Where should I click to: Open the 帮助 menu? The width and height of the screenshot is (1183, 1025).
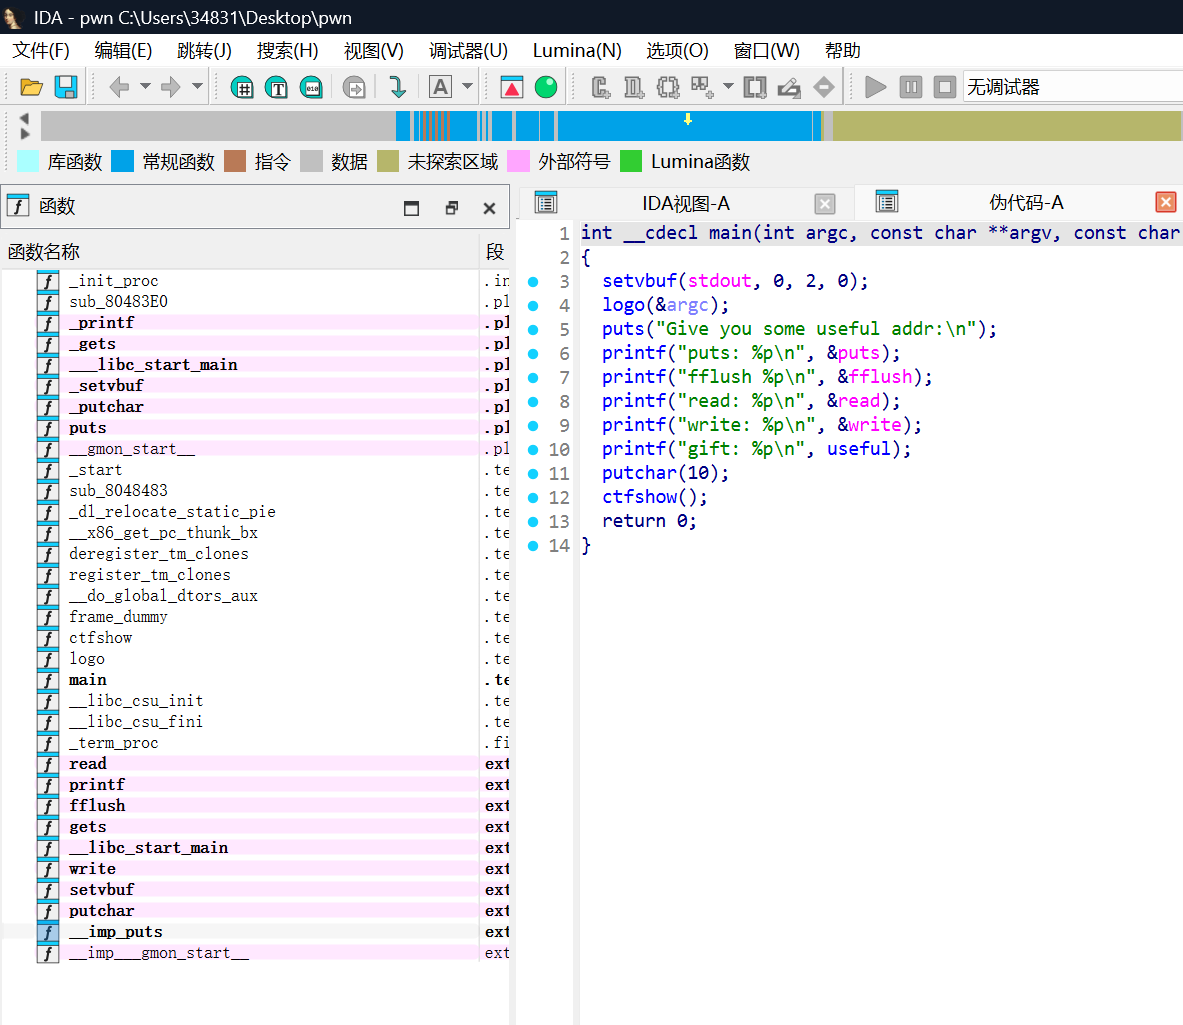pos(843,51)
